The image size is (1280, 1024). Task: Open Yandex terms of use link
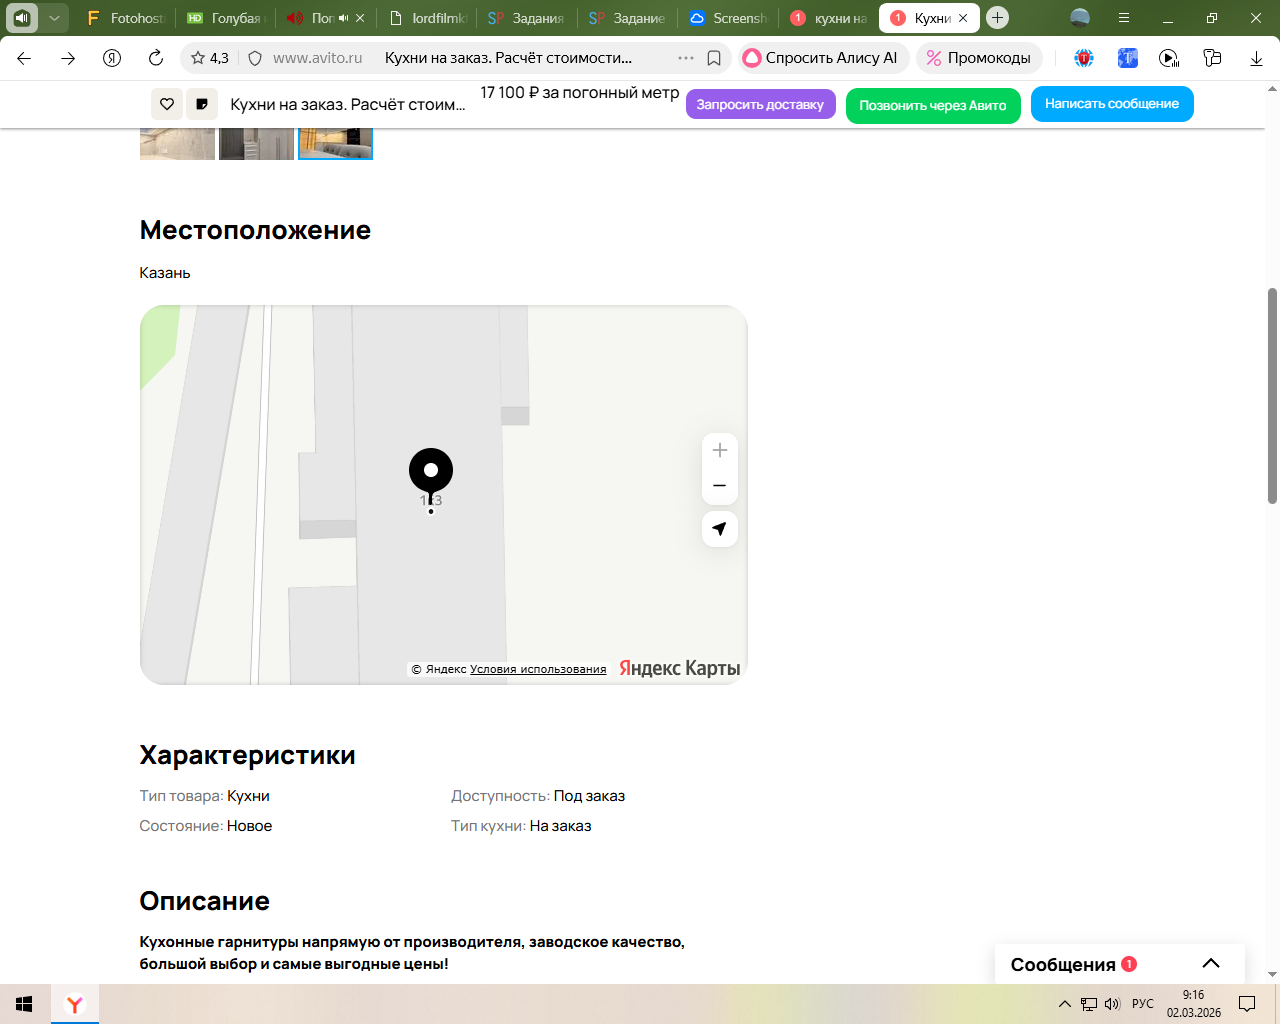pos(538,669)
